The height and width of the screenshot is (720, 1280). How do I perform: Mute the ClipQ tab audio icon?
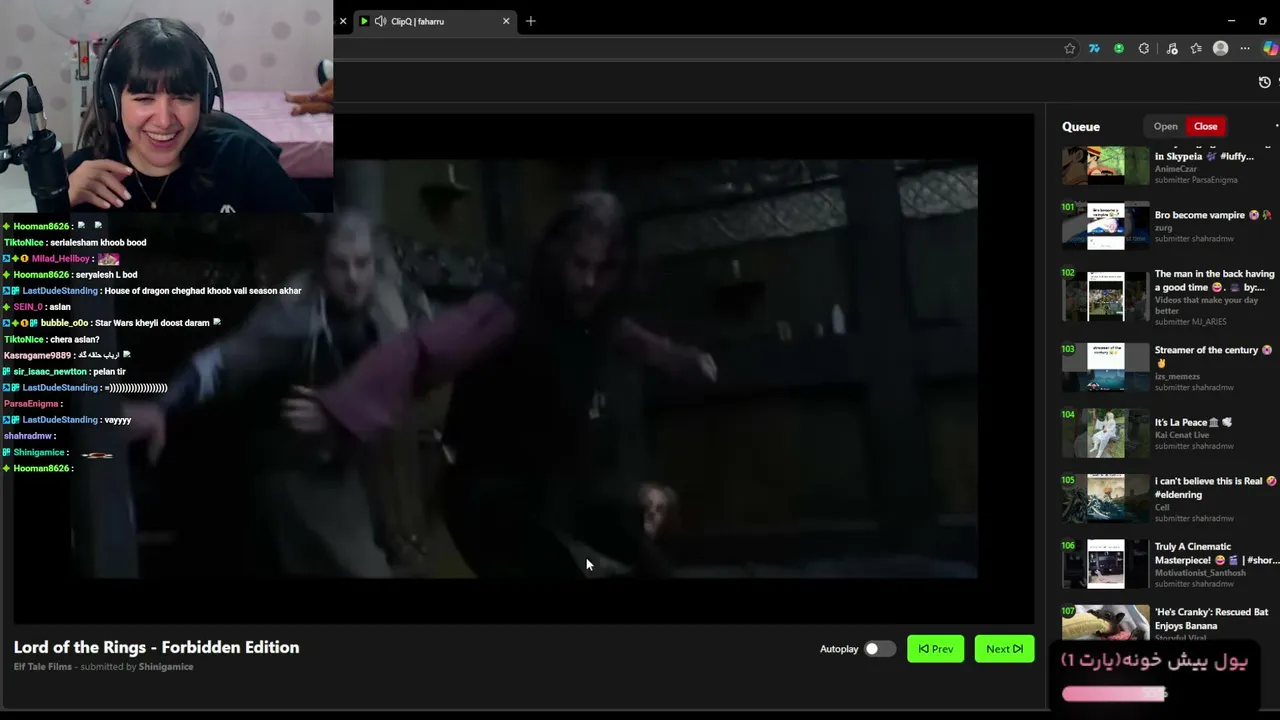point(380,21)
